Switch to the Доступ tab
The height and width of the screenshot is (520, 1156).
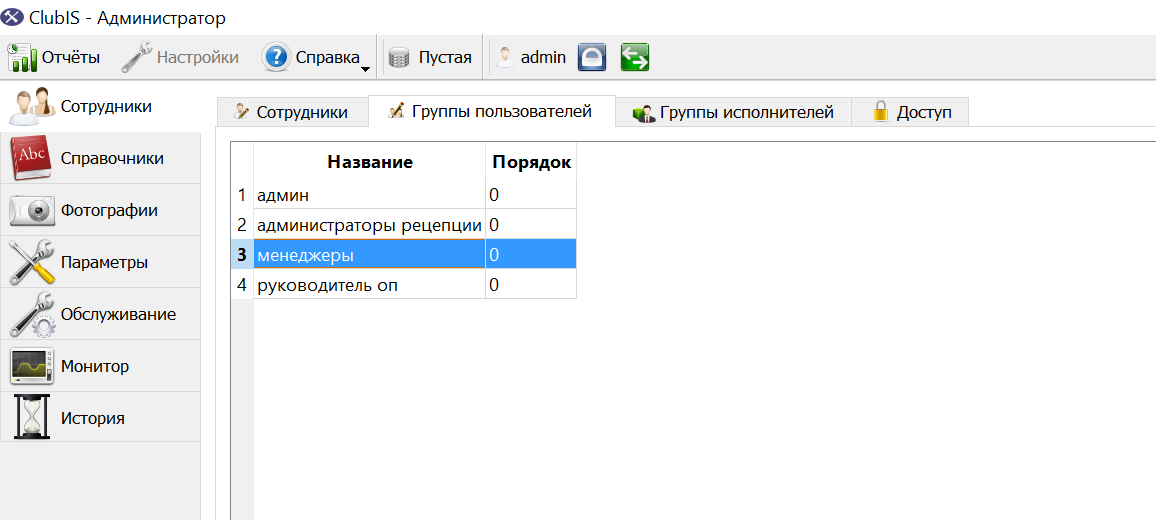tap(910, 112)
